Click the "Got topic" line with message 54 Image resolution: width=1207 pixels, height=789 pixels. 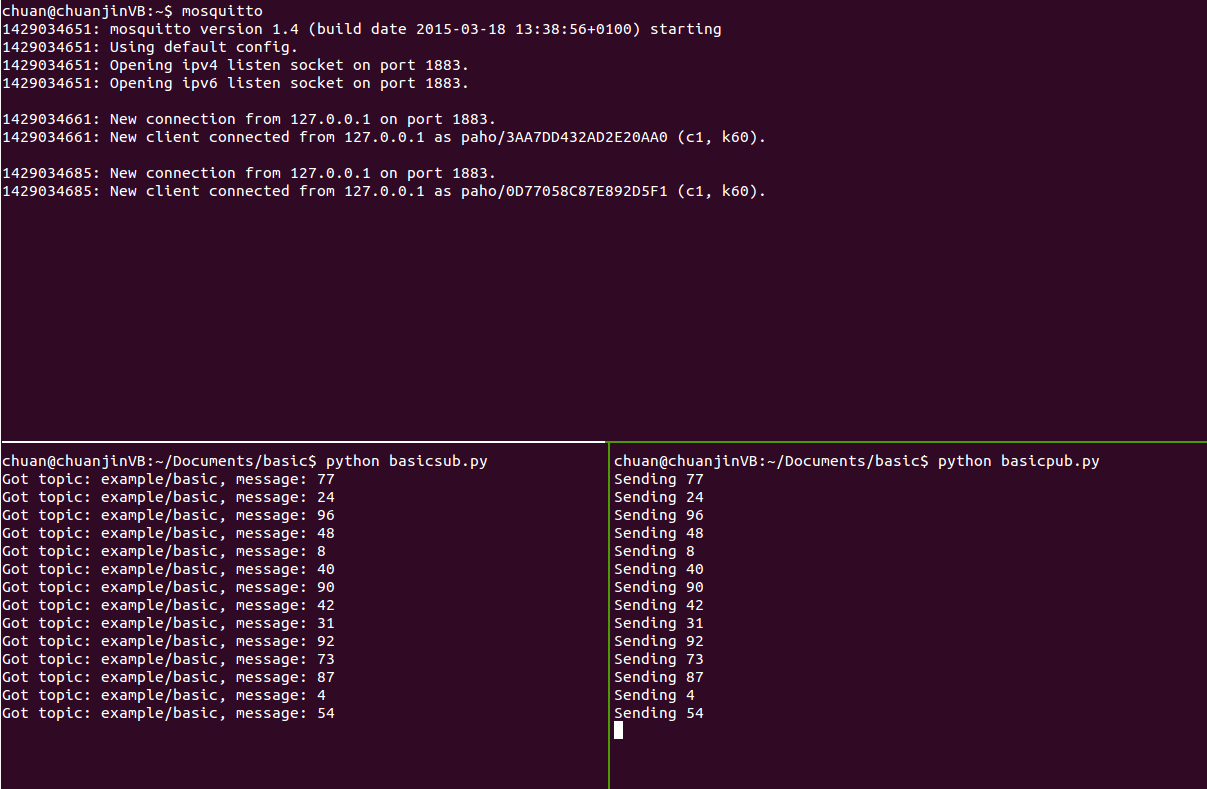coord(168,713)
